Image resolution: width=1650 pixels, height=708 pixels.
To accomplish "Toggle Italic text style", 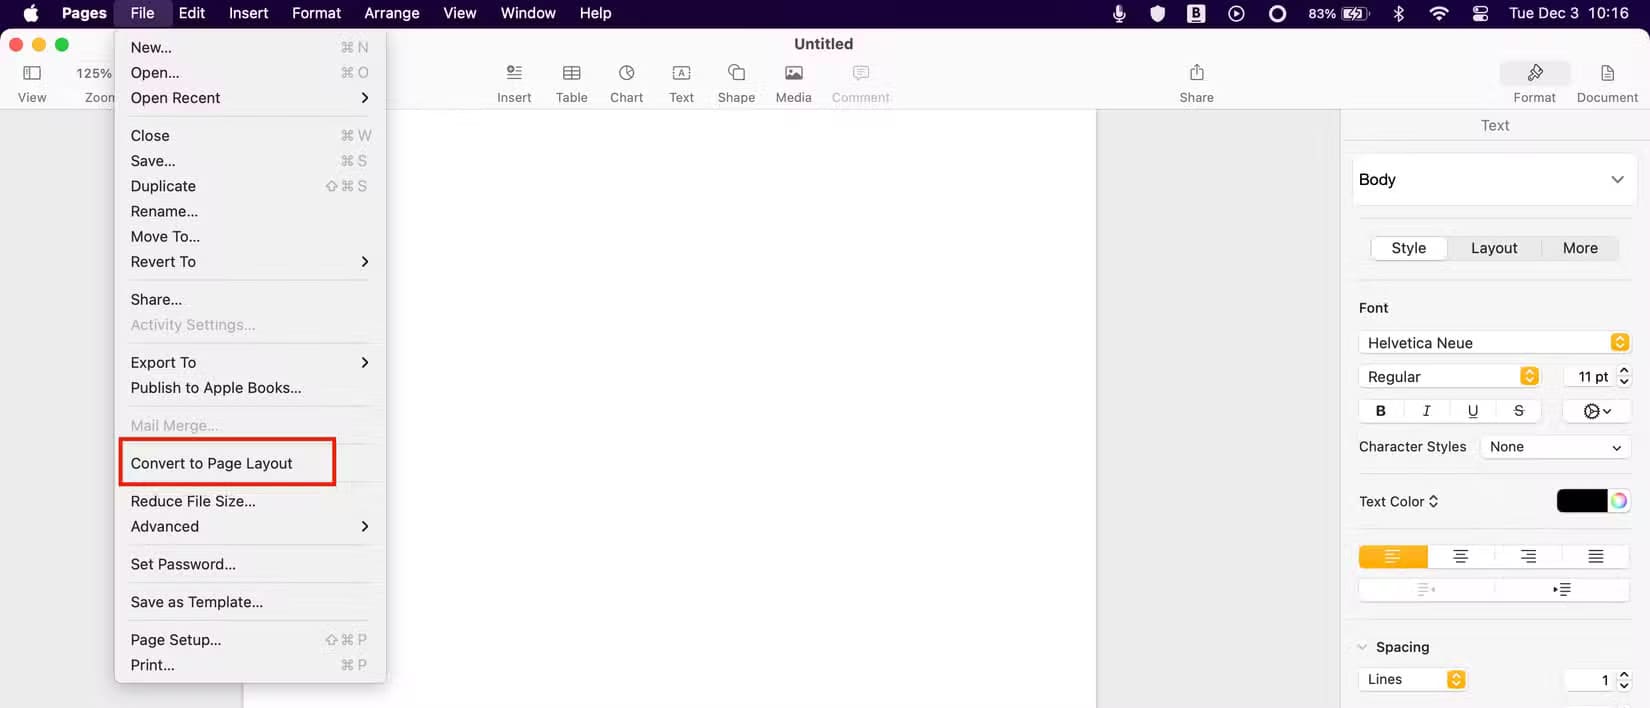I will (1426, 411).
